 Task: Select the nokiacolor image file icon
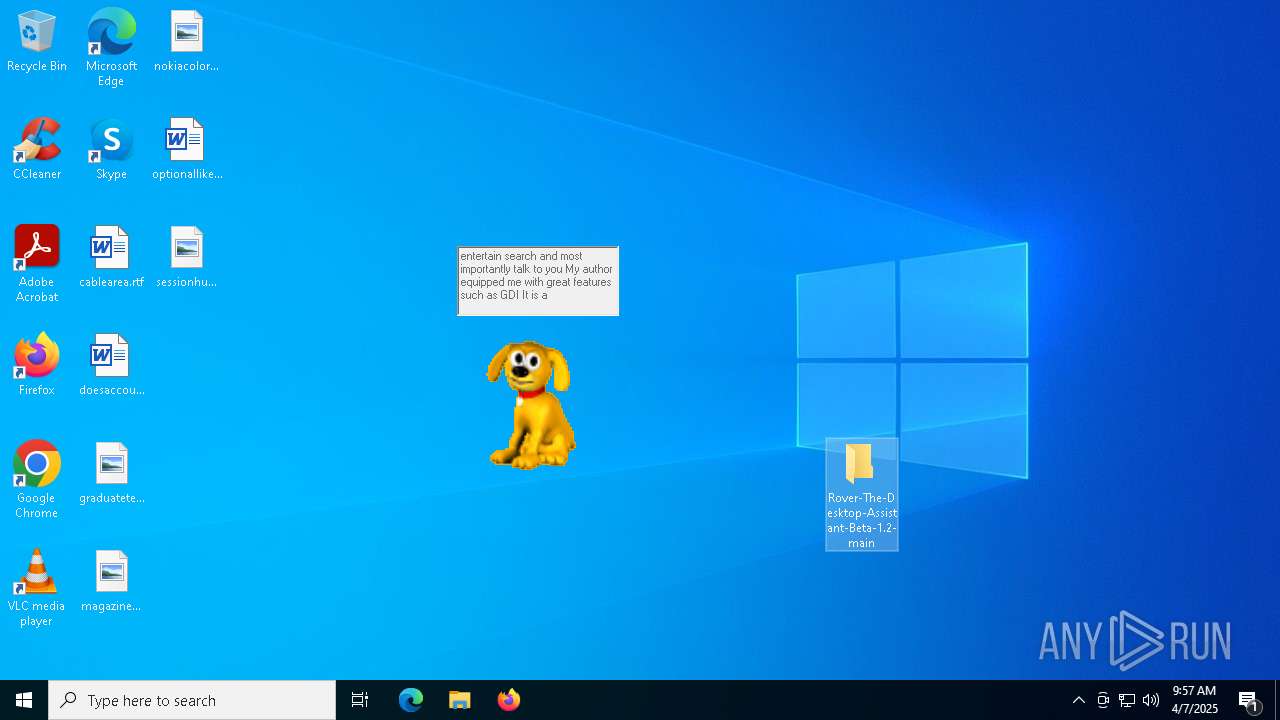[x=186, y=42]
